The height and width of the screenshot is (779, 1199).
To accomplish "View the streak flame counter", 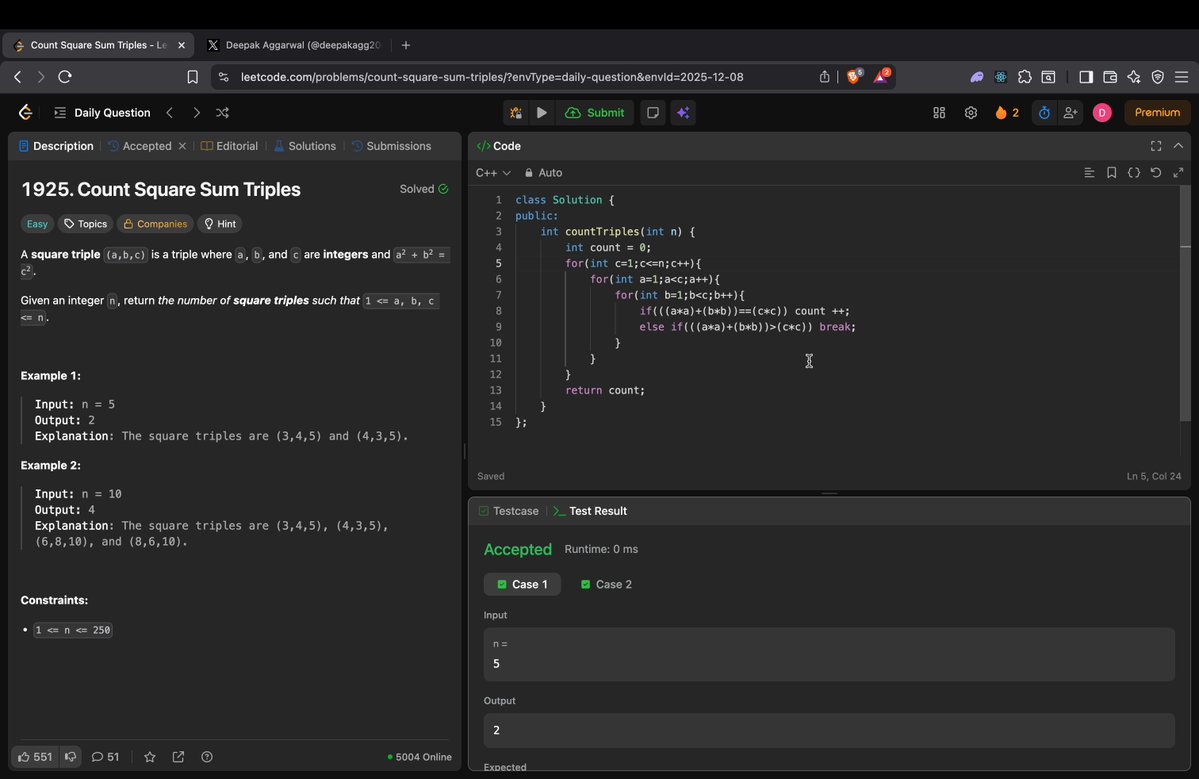I will point(1006,112).
